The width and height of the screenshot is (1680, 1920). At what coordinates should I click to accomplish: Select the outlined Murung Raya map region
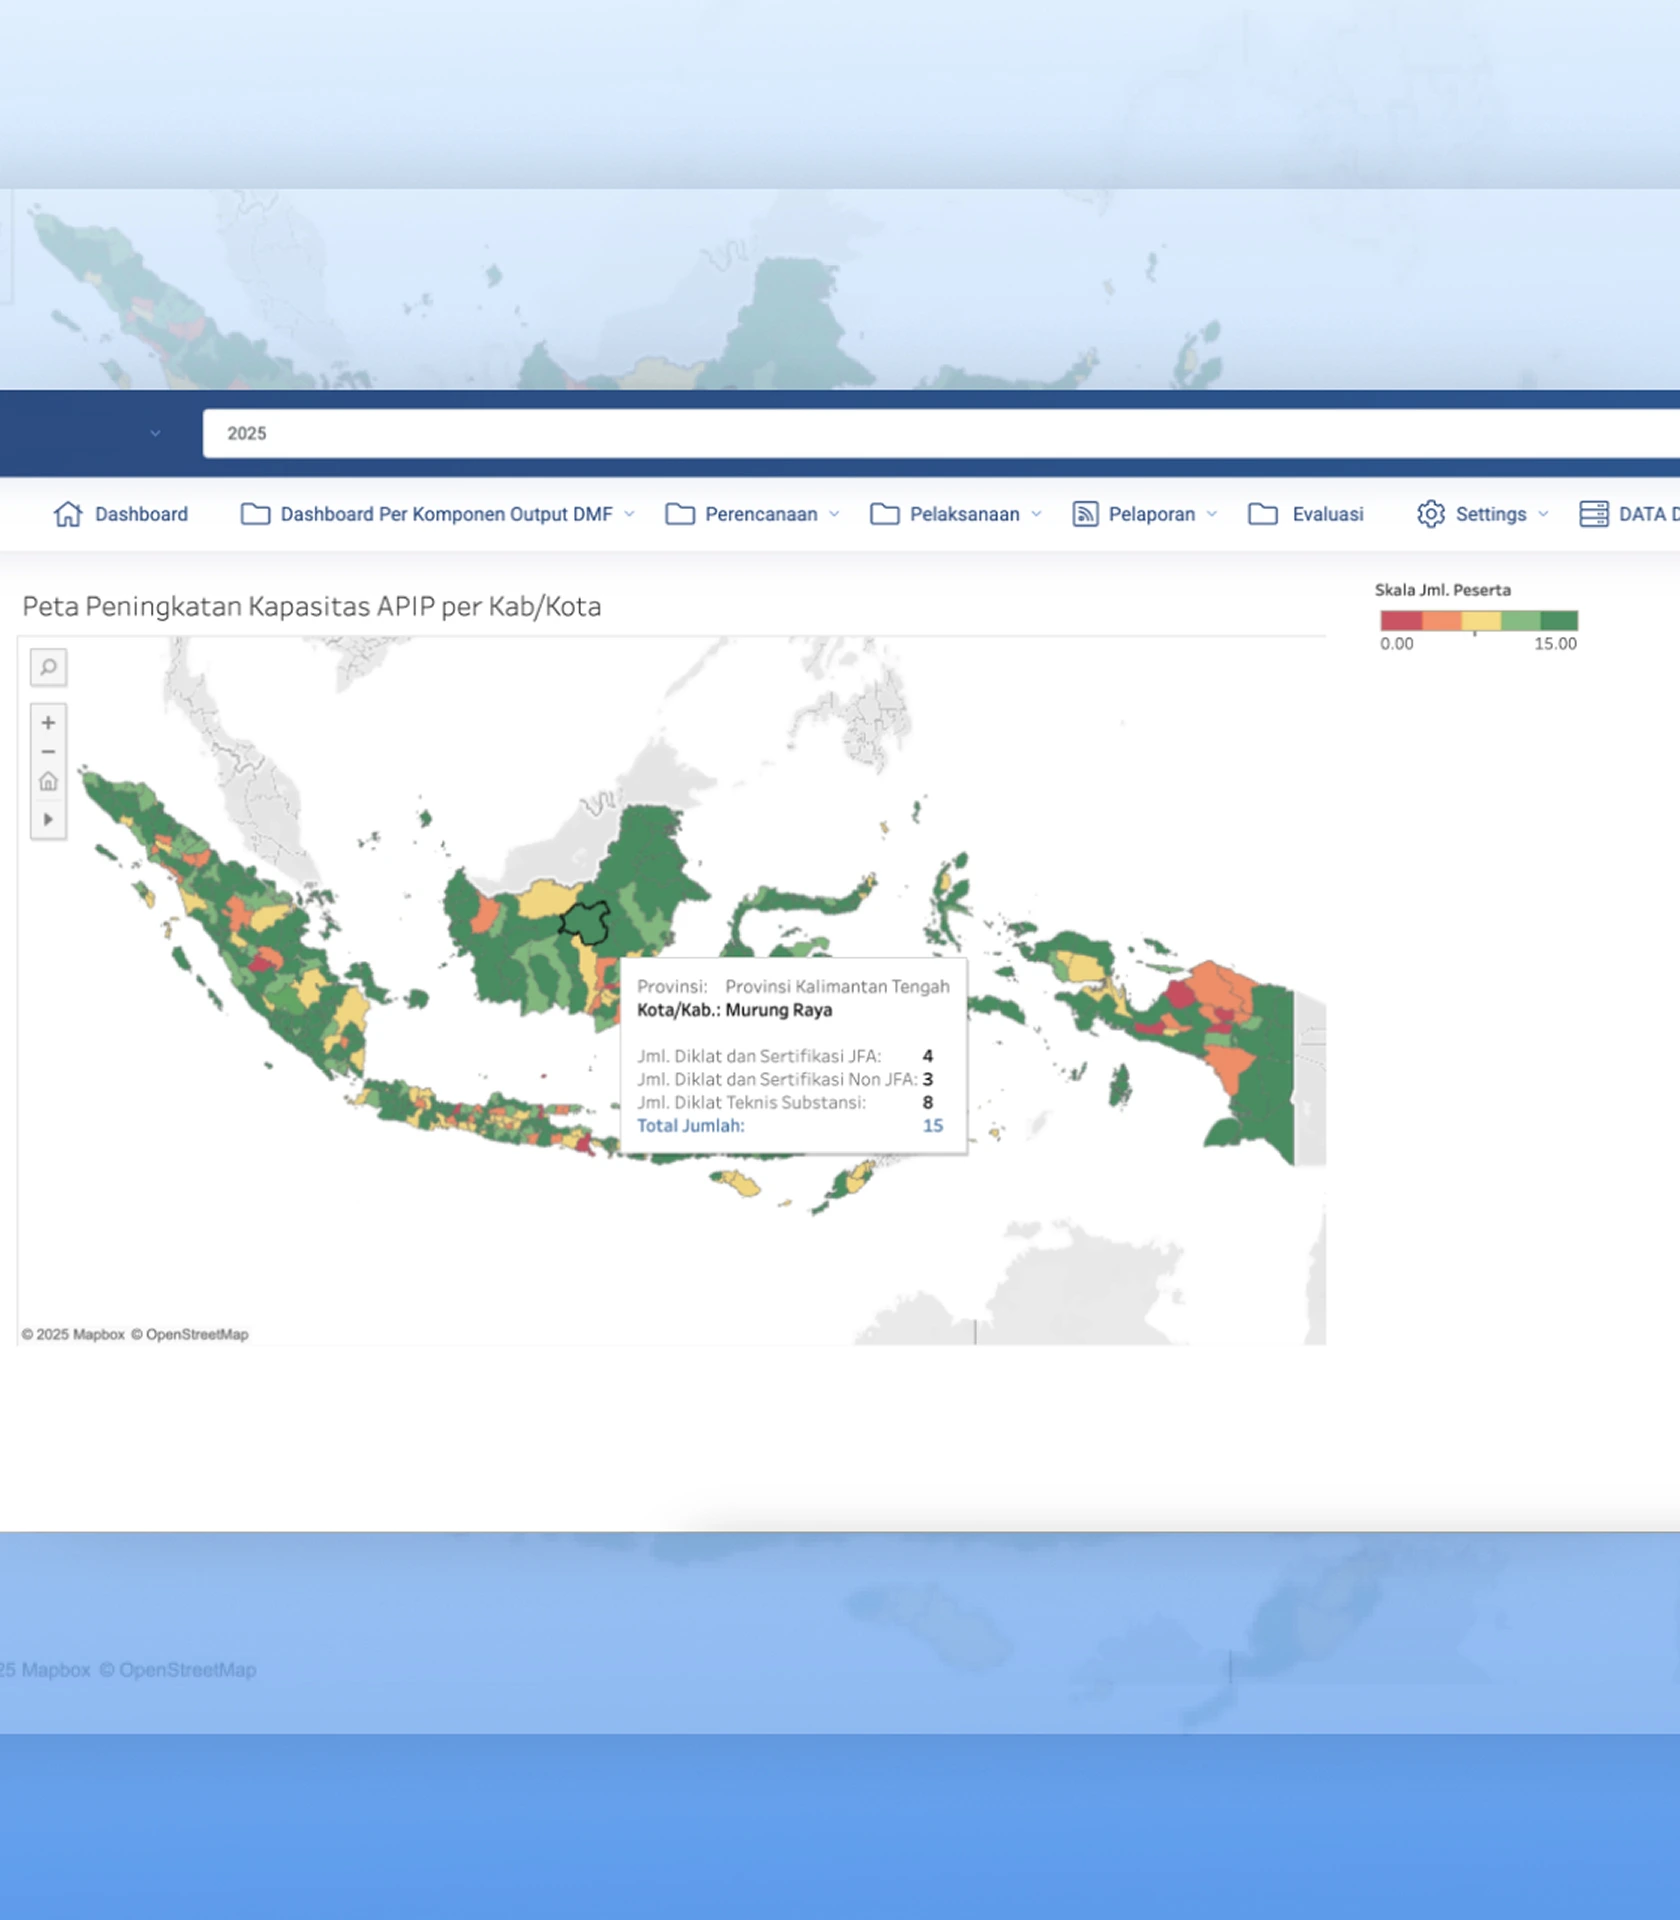pyautogui.click(x=585, y=921)
